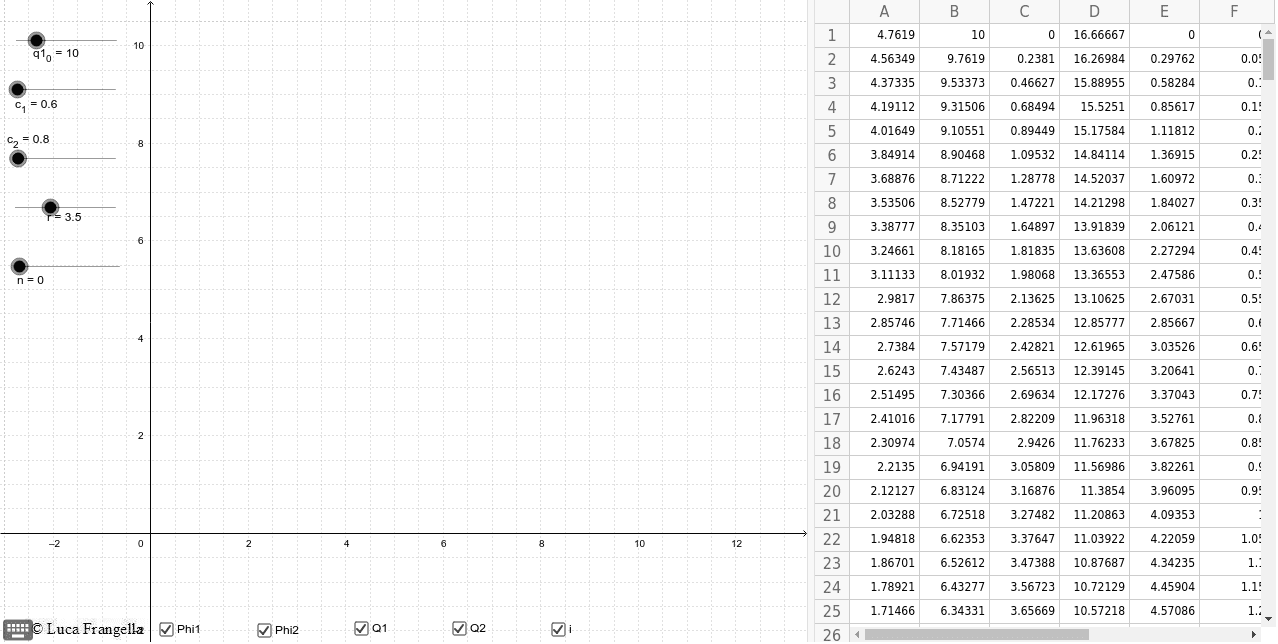This screenshot has width=1278, height=644.
Task: Select spreadsheet column E header
Action: coord(1164,11)
